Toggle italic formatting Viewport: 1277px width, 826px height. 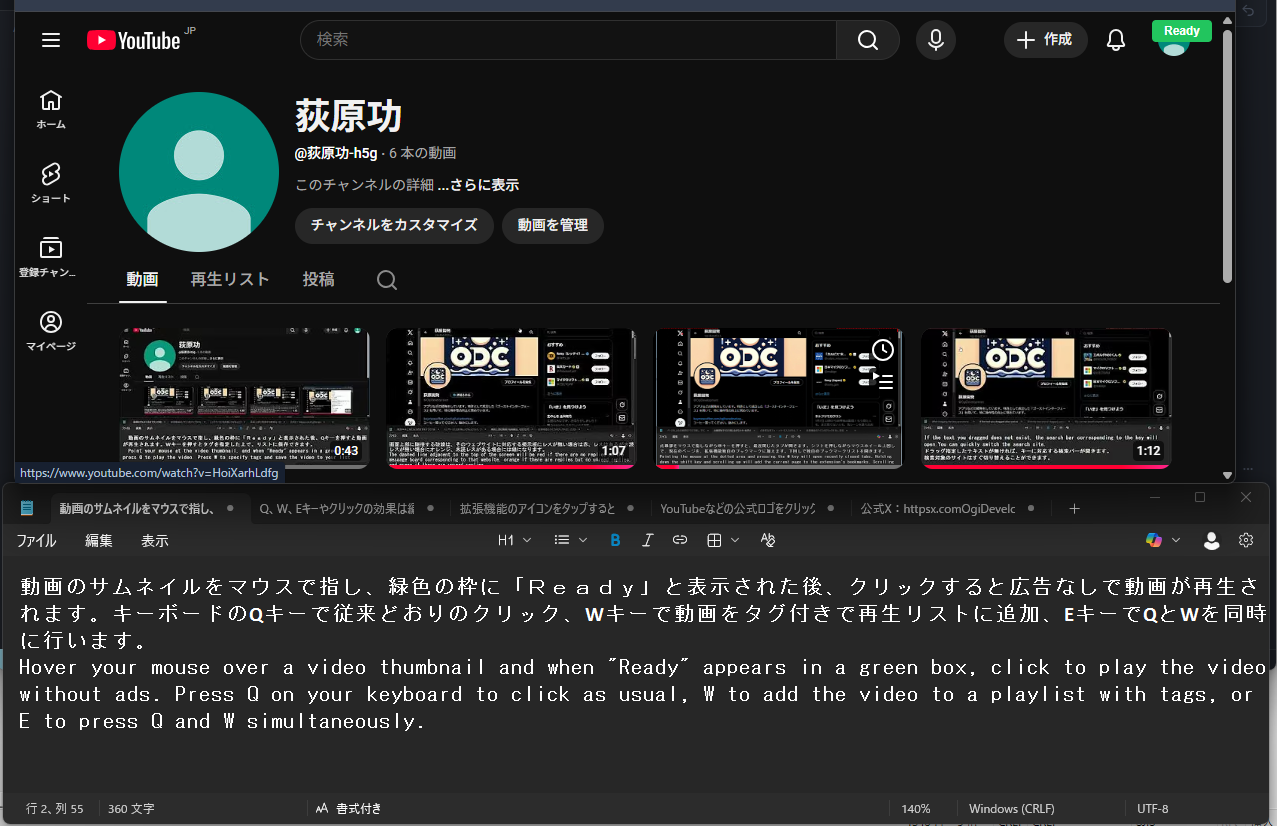pyautogui.click(x=647, y=540)
